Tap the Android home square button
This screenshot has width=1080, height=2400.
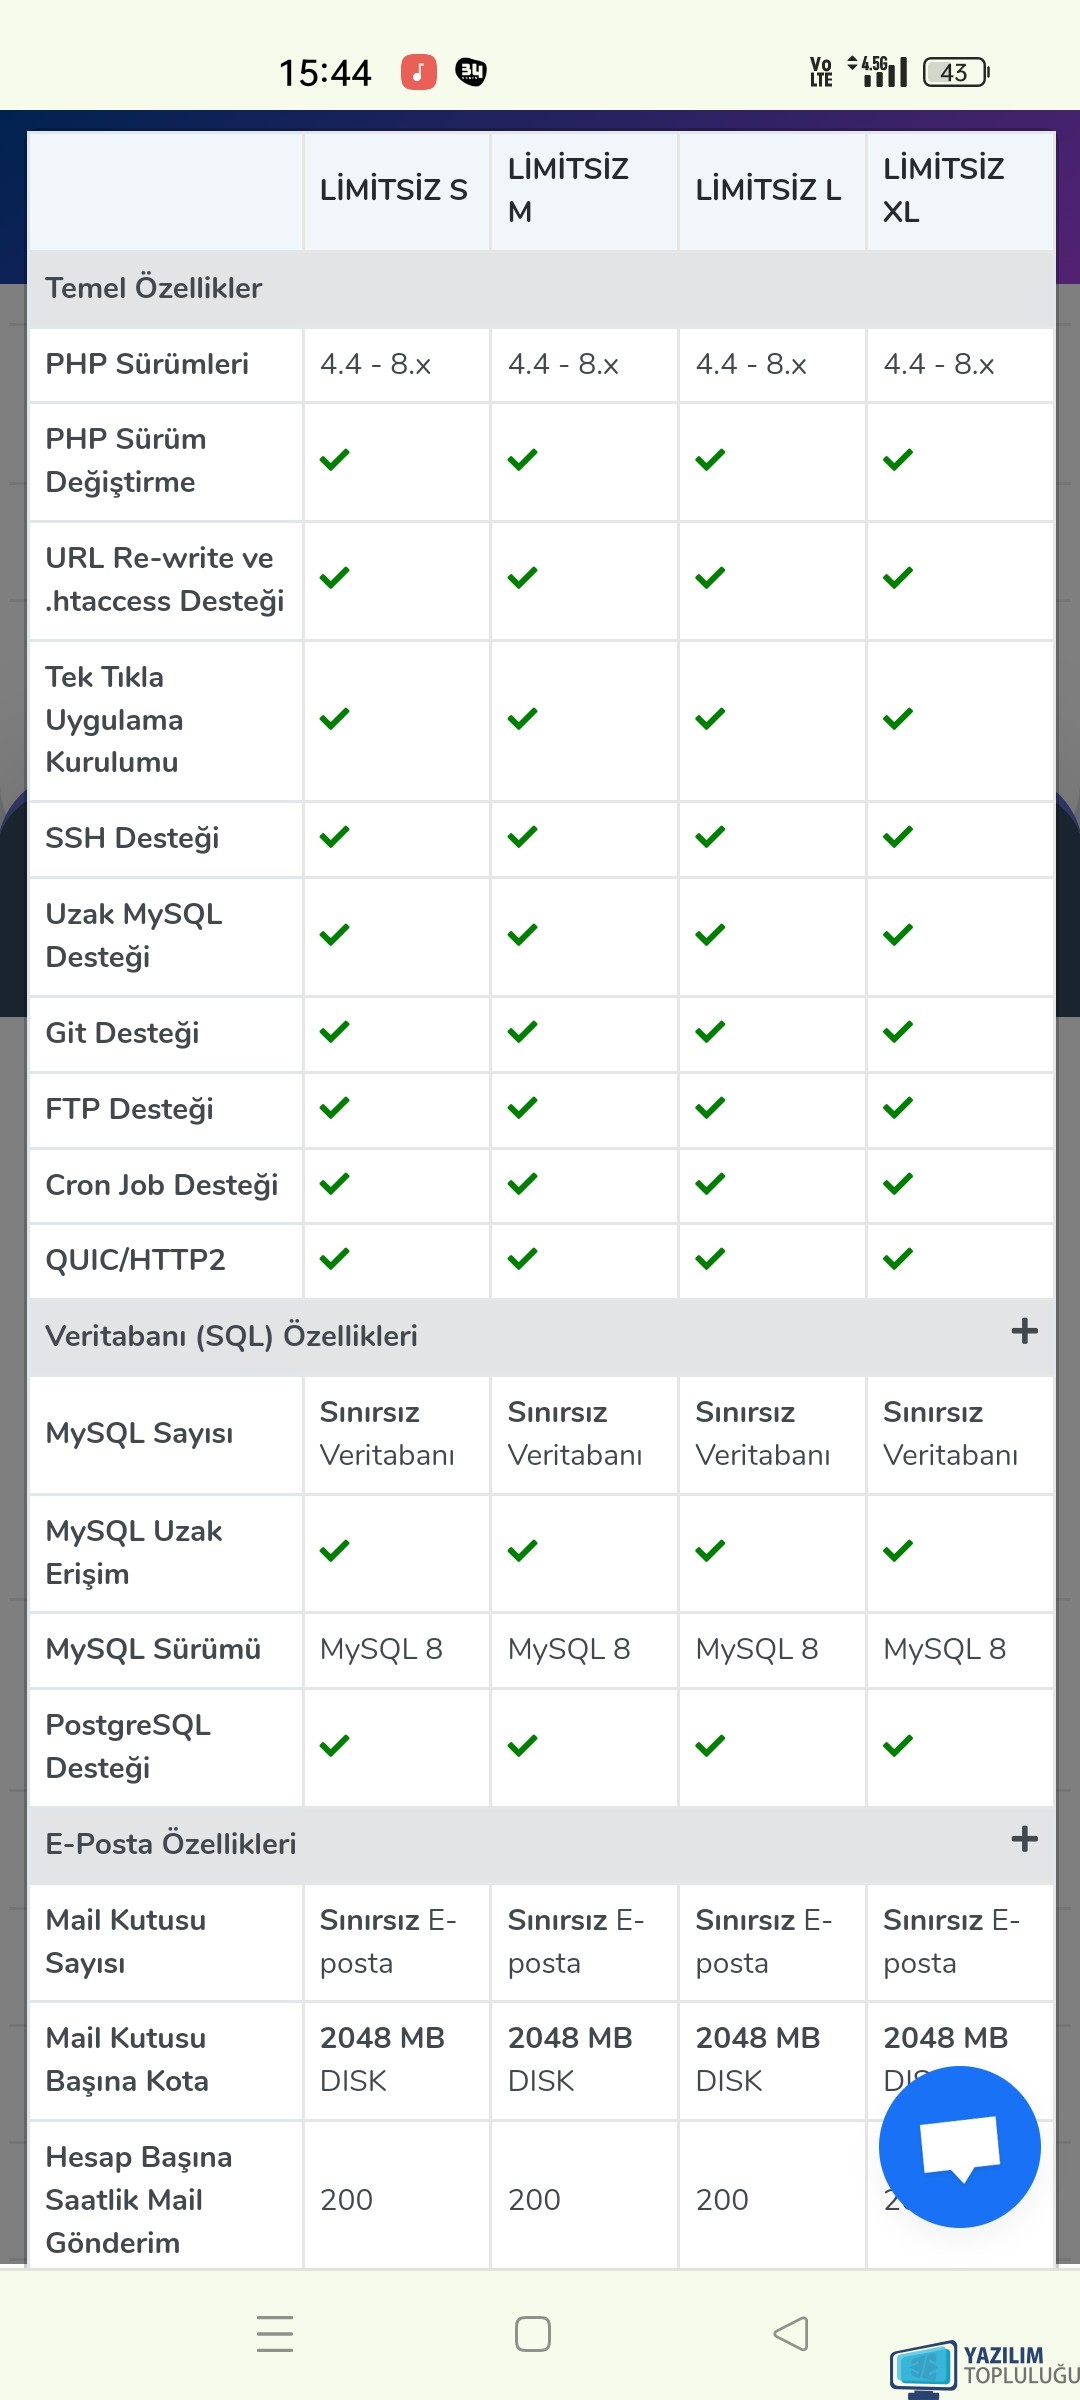[x=533, y=2334]
